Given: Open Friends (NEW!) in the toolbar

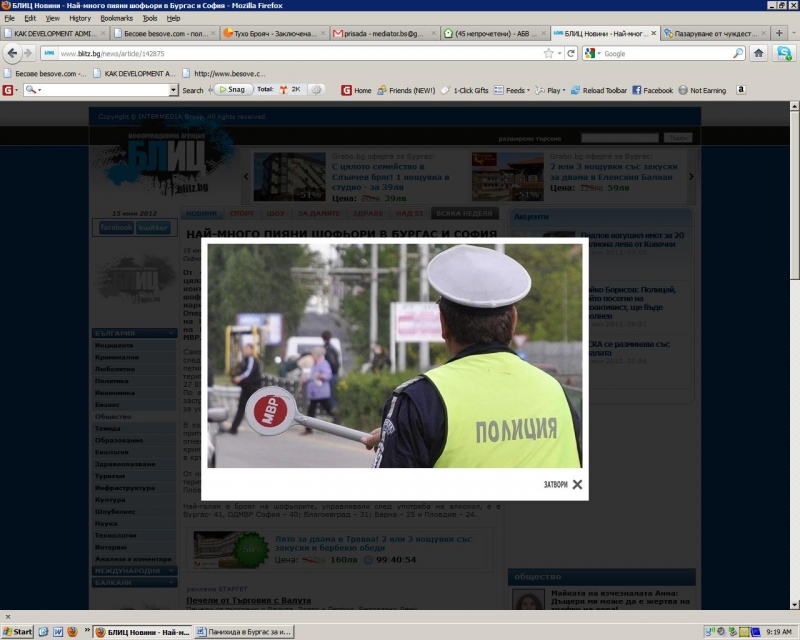Looking at the screenshot, I should pyautogui.click(x=406, y=90).
